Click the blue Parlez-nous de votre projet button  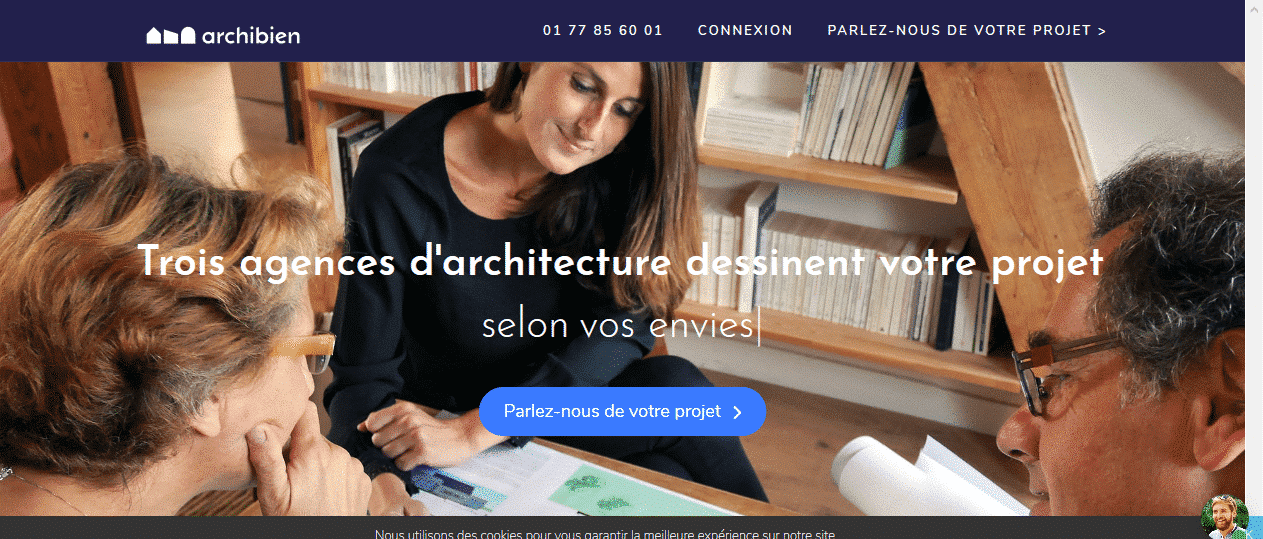[622, 411]
